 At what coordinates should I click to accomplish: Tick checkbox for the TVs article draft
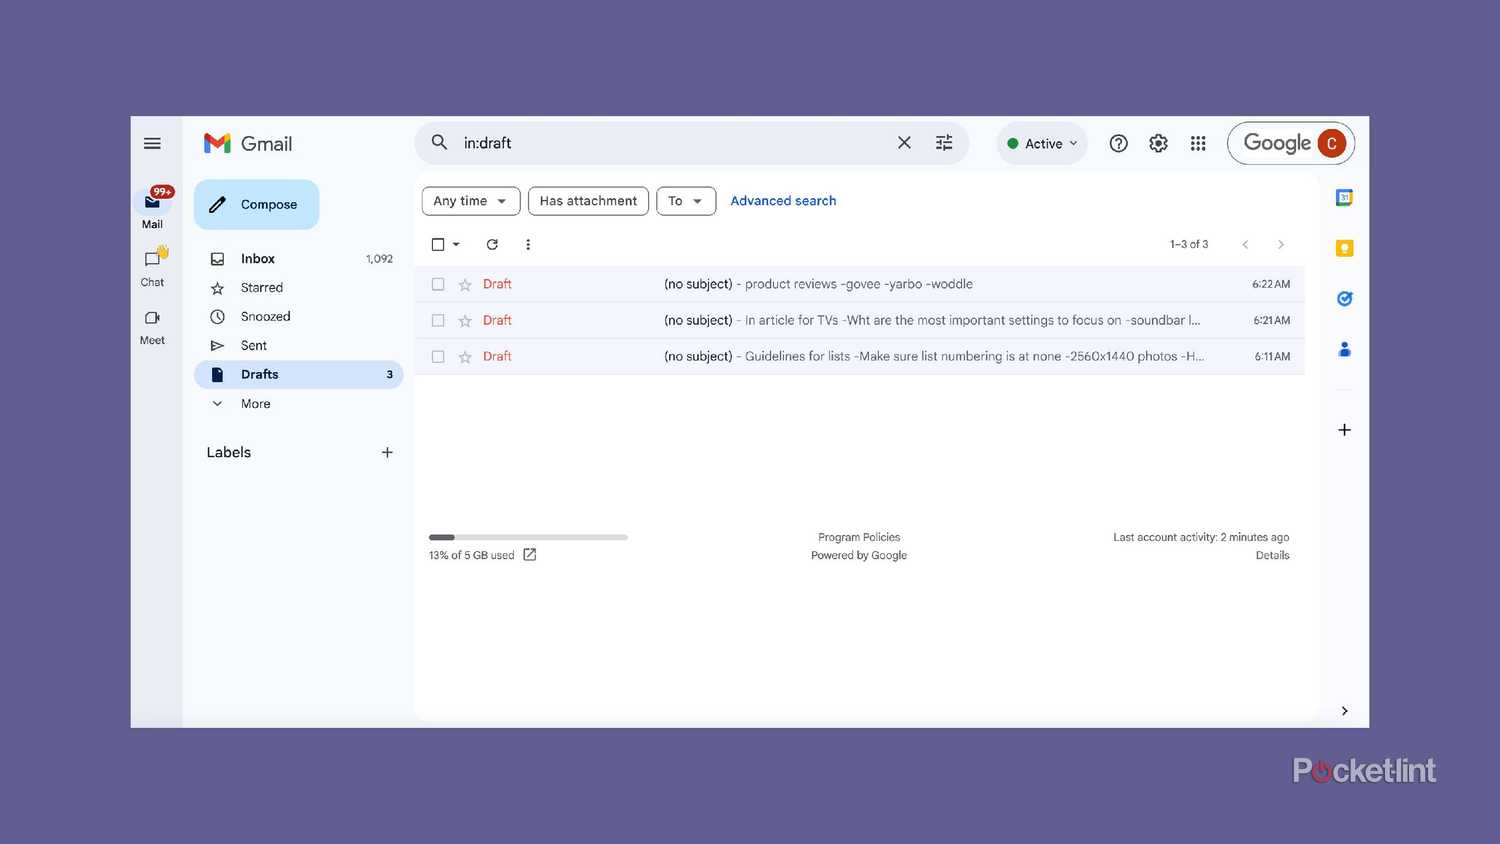(x=438, y=321)
